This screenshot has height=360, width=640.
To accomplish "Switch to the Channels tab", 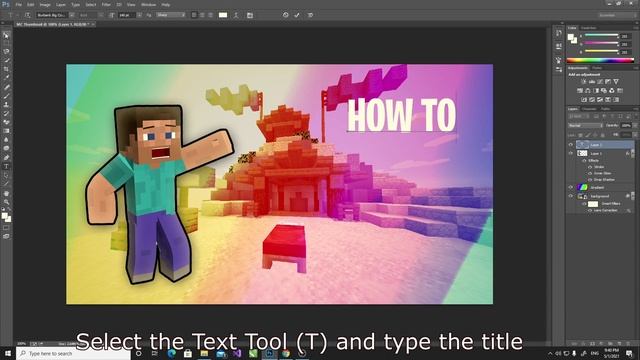I will [589, 109].
